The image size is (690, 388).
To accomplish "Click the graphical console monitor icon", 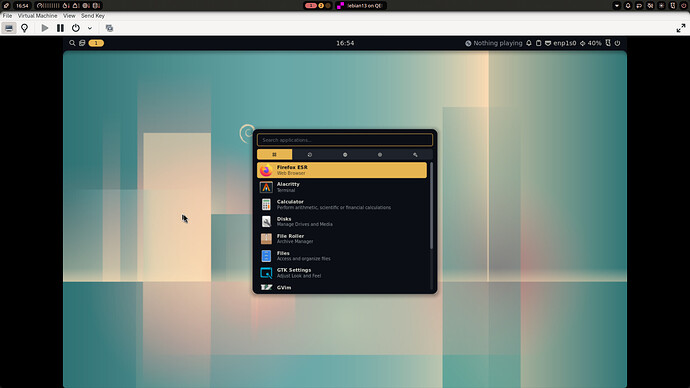I will [9, 28].
